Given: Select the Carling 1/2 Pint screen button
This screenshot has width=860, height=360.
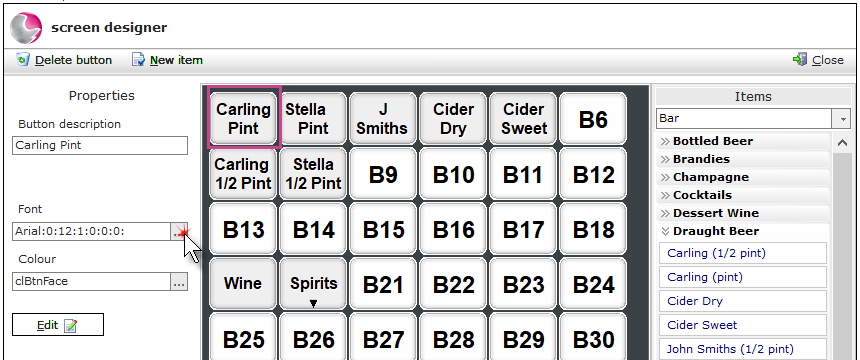Looking at the screenshot, I should pyautogui.click(x=244, y=173).
